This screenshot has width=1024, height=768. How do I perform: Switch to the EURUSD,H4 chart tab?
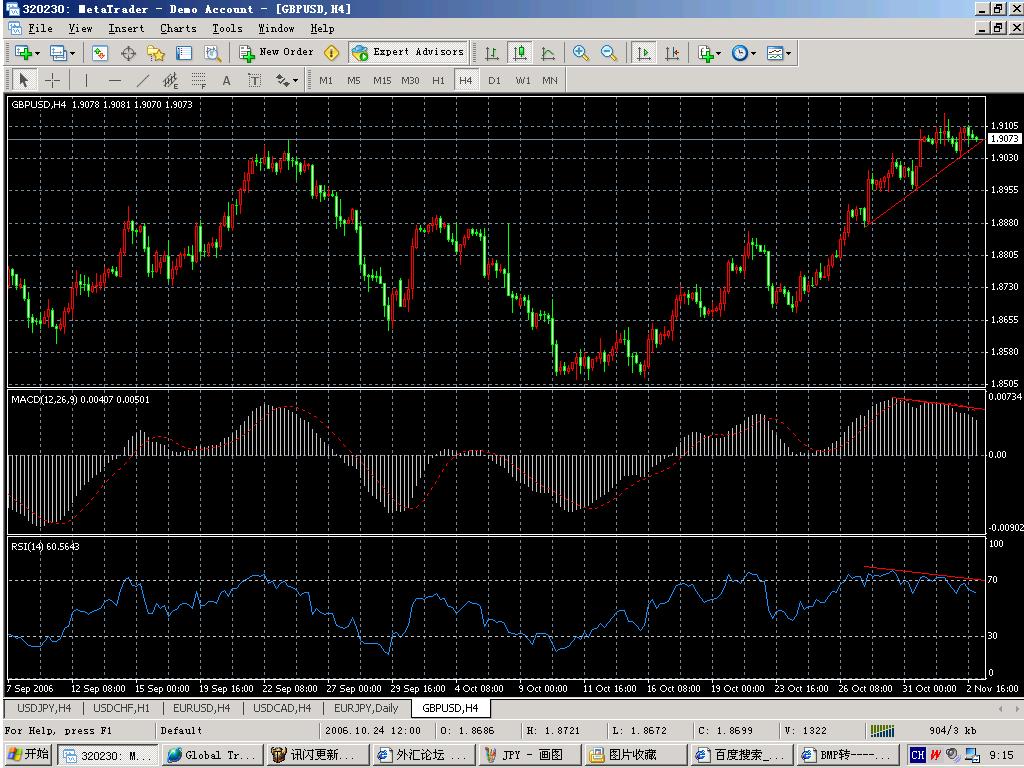201,708
